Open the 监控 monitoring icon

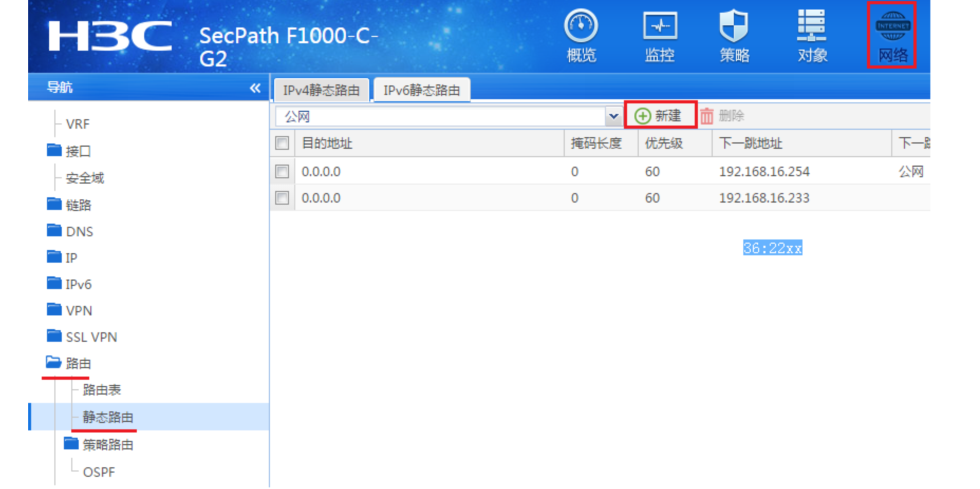(660, 26)
